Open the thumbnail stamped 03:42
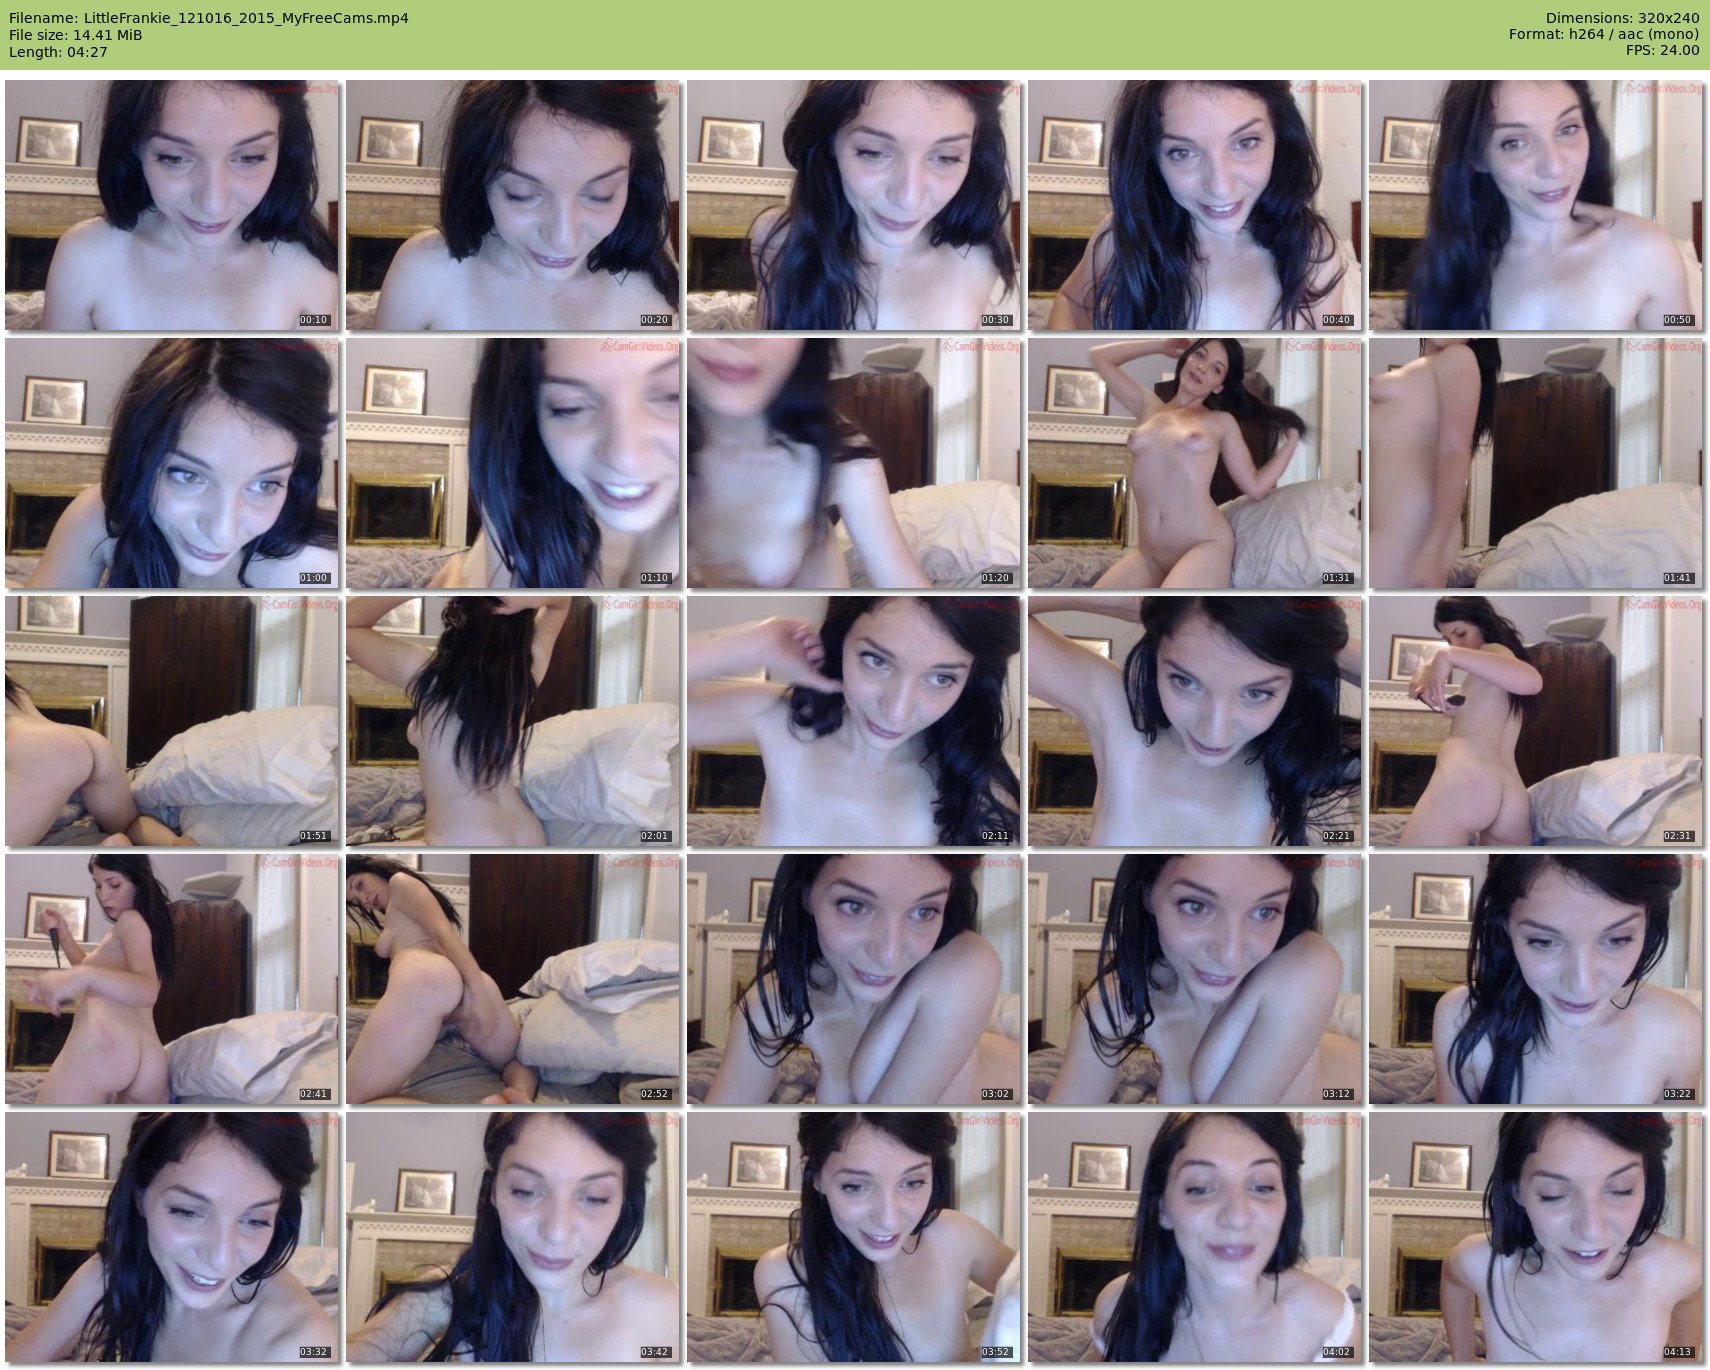Screen dimensions: 1710x1370 (x=513, y=1237)
